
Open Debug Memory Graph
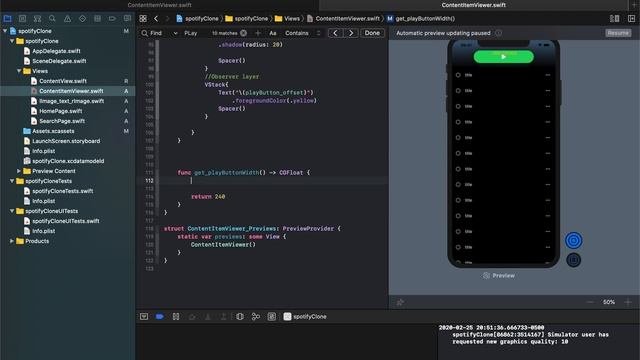(x=256, y=316)
